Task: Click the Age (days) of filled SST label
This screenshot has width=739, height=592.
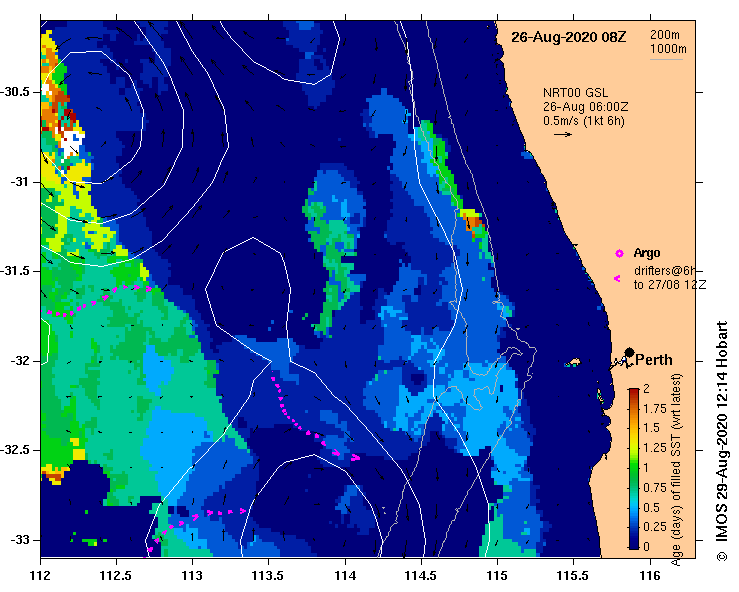Action: click(676, 470)
